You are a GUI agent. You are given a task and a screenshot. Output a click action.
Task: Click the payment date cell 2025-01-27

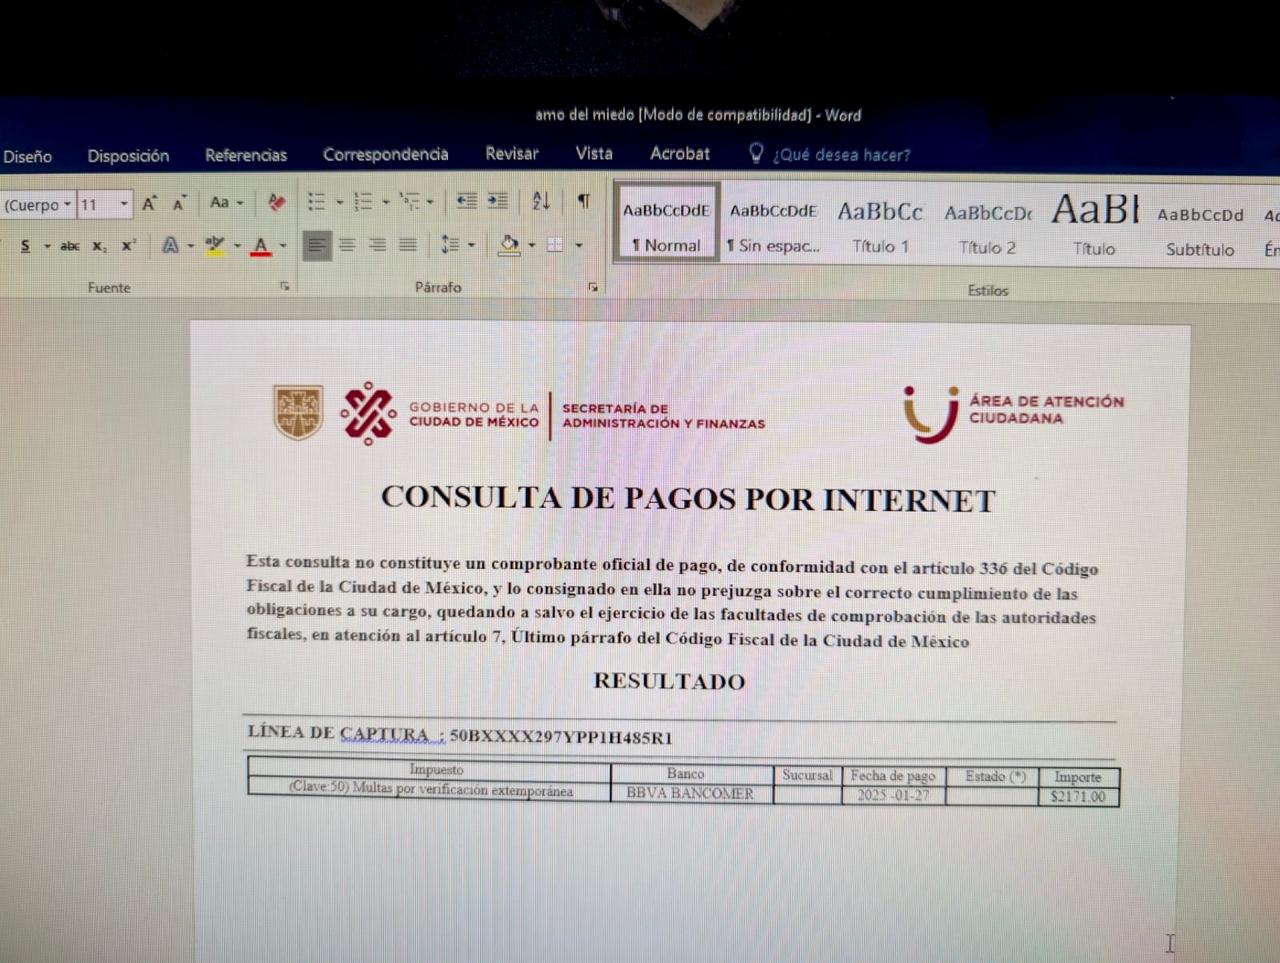(x=893, y=795)
